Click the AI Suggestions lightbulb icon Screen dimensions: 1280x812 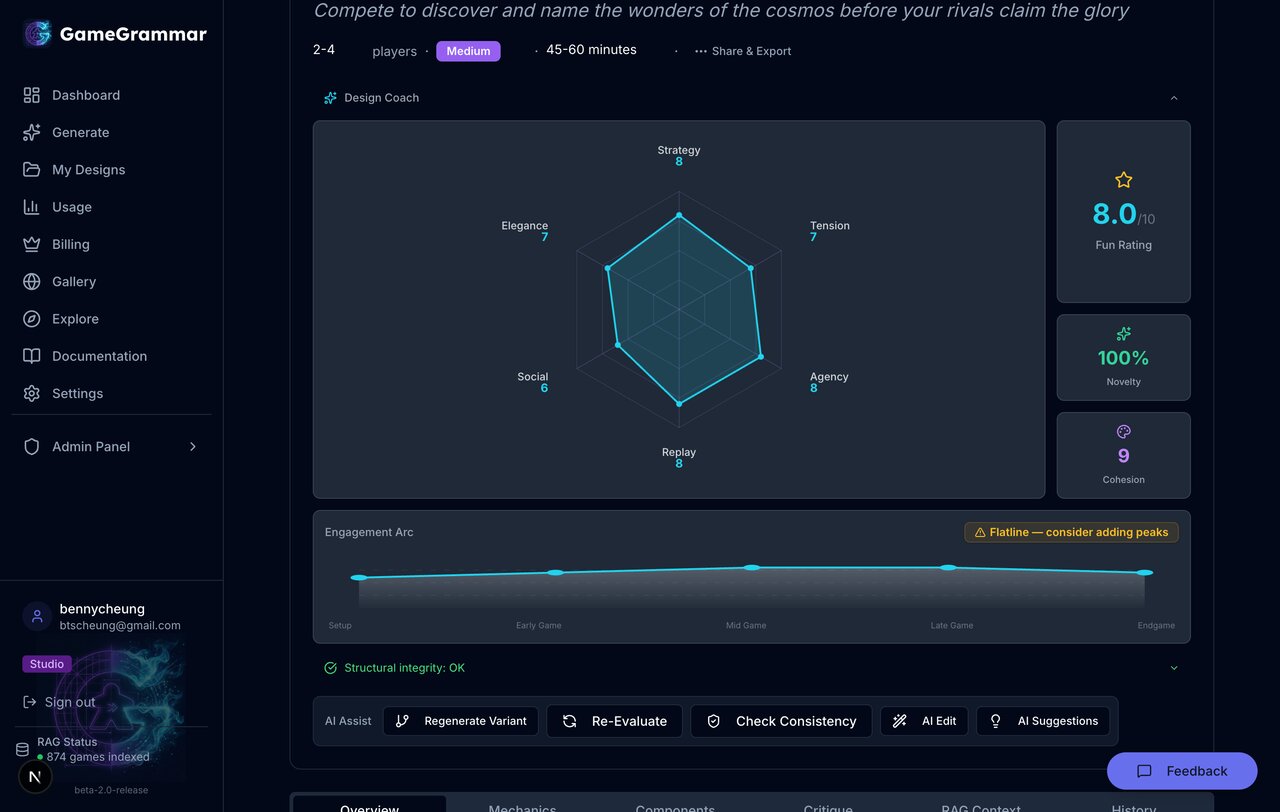[995, 720]
